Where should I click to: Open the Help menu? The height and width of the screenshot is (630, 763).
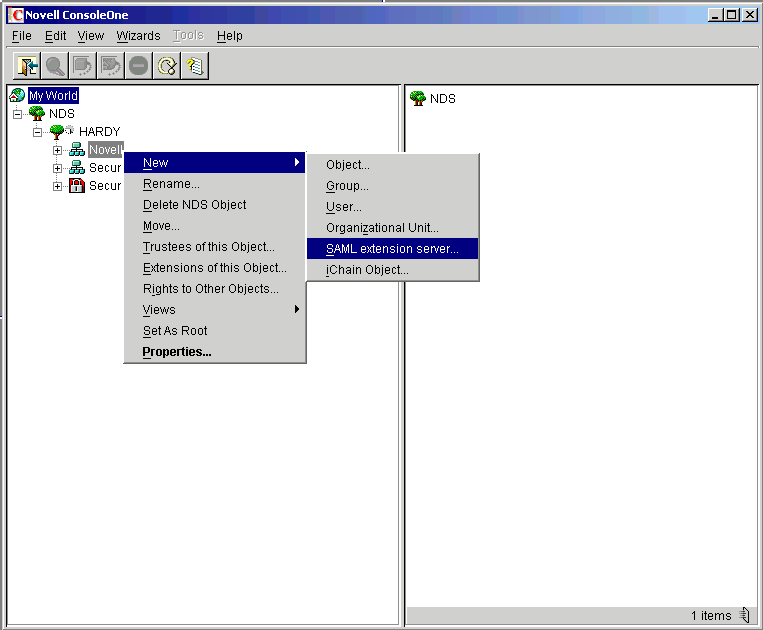click(x=230, y=36)
